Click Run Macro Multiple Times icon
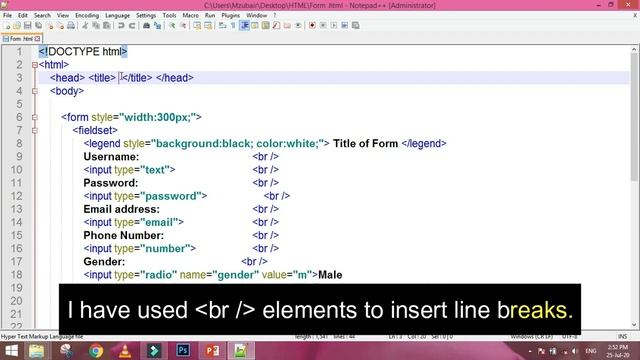This screenshot has height=360, width=640. [x=344, y=25]
